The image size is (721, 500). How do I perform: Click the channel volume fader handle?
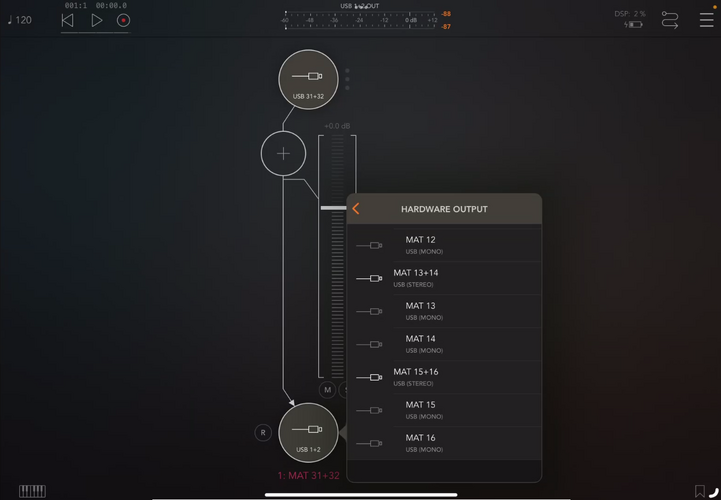(x=333, y=208)
